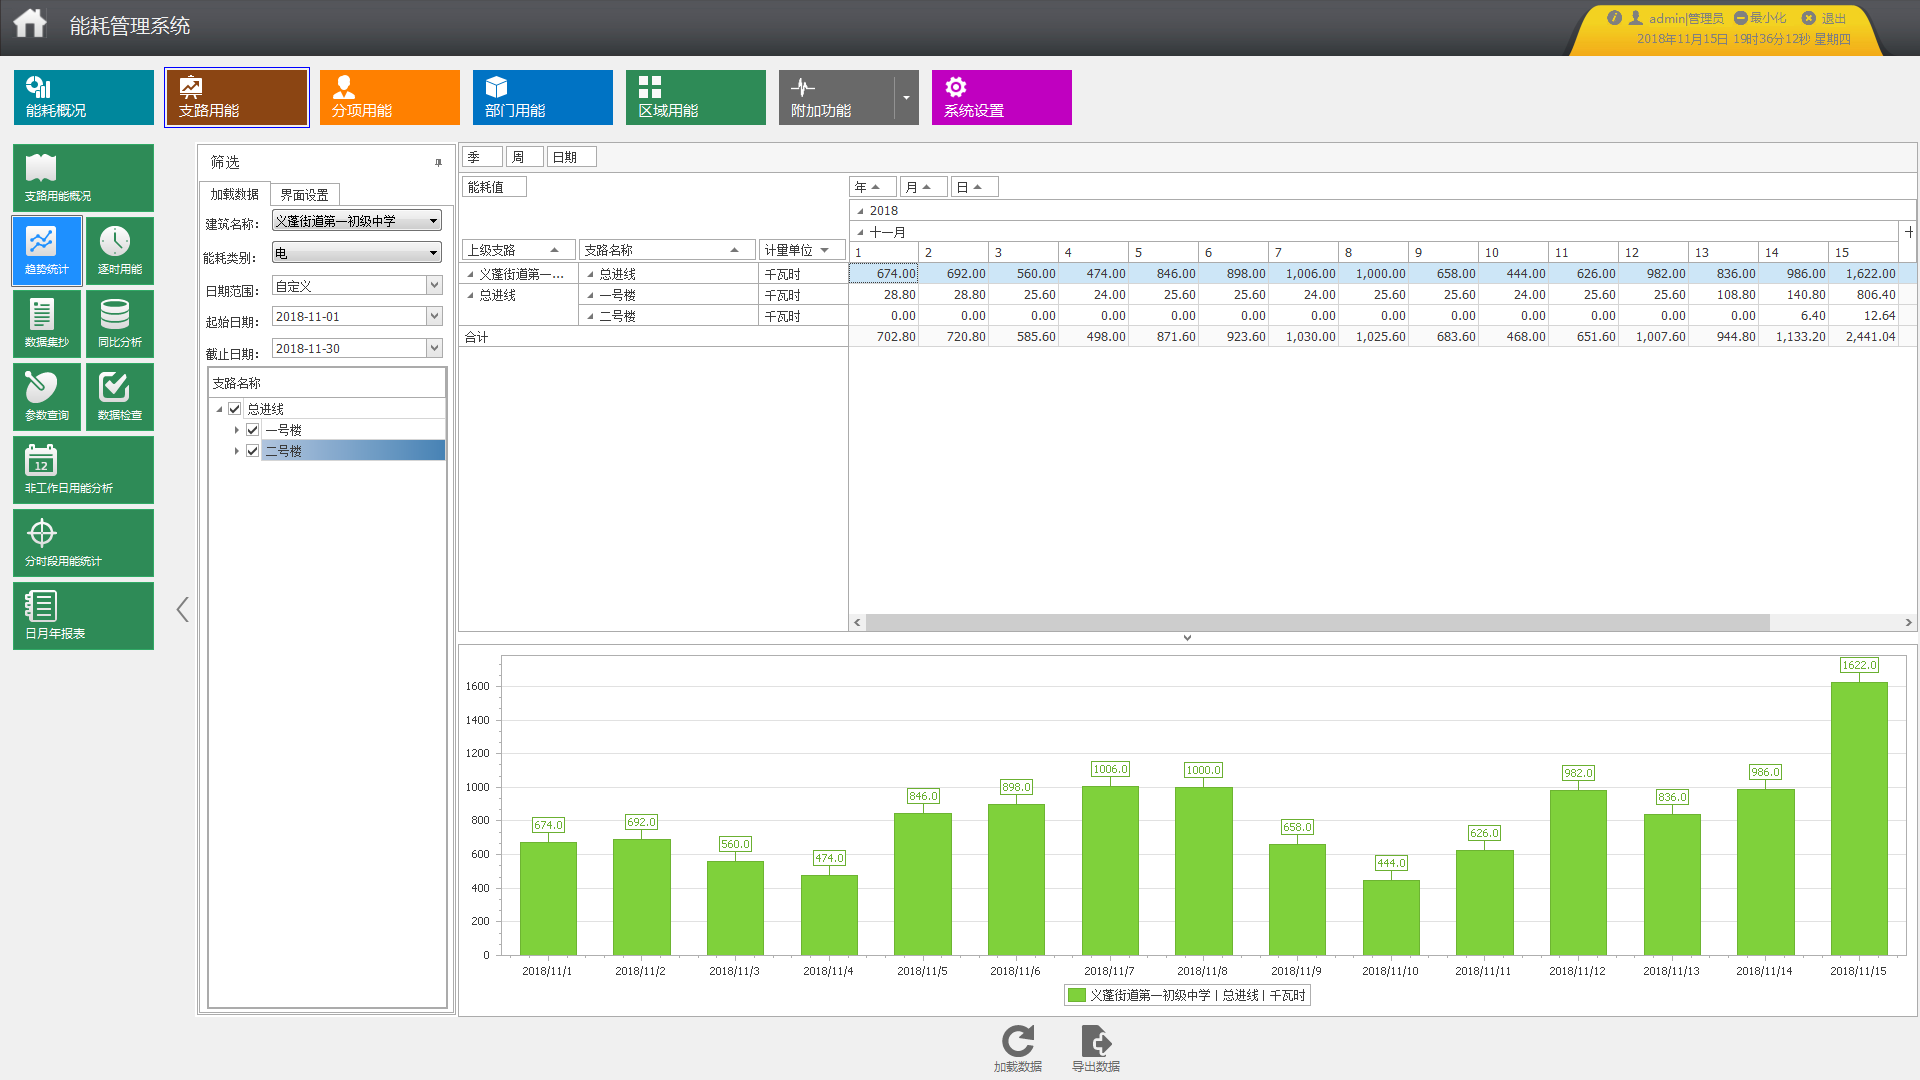Open the 建筑名称 building dropdown

tap(357, 221)
